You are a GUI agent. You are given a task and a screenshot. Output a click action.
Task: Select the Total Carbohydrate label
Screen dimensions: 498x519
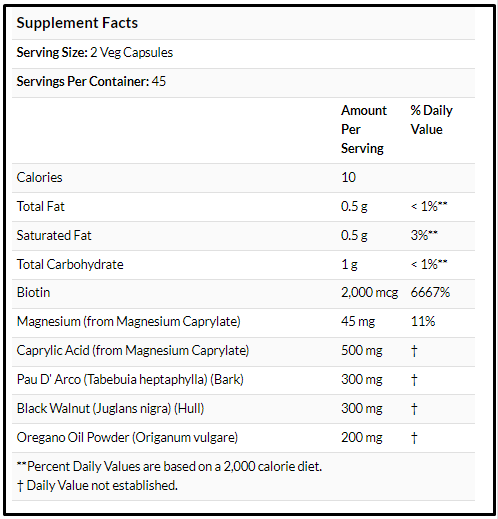(70, 264)
